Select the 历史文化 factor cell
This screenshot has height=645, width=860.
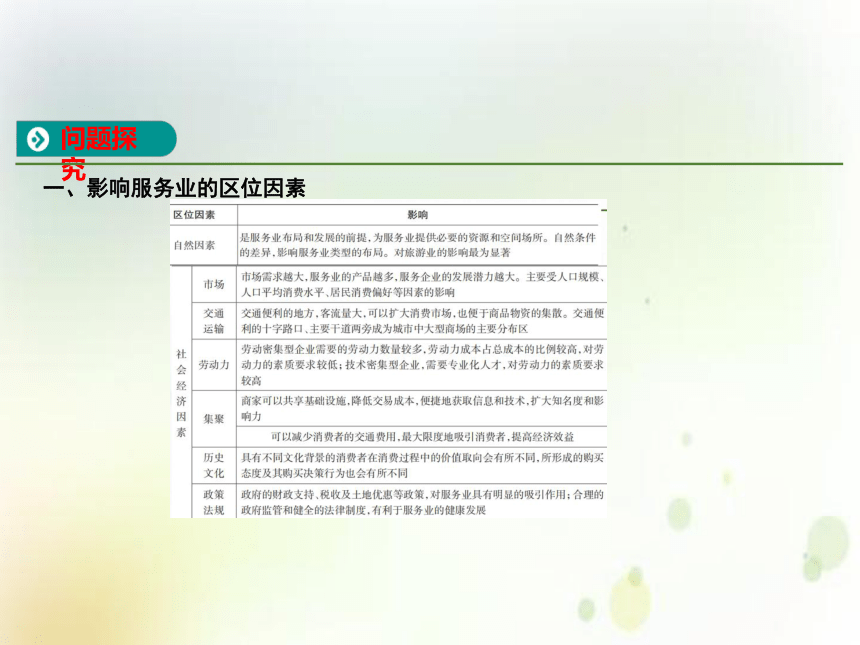[x=214, y=465]
